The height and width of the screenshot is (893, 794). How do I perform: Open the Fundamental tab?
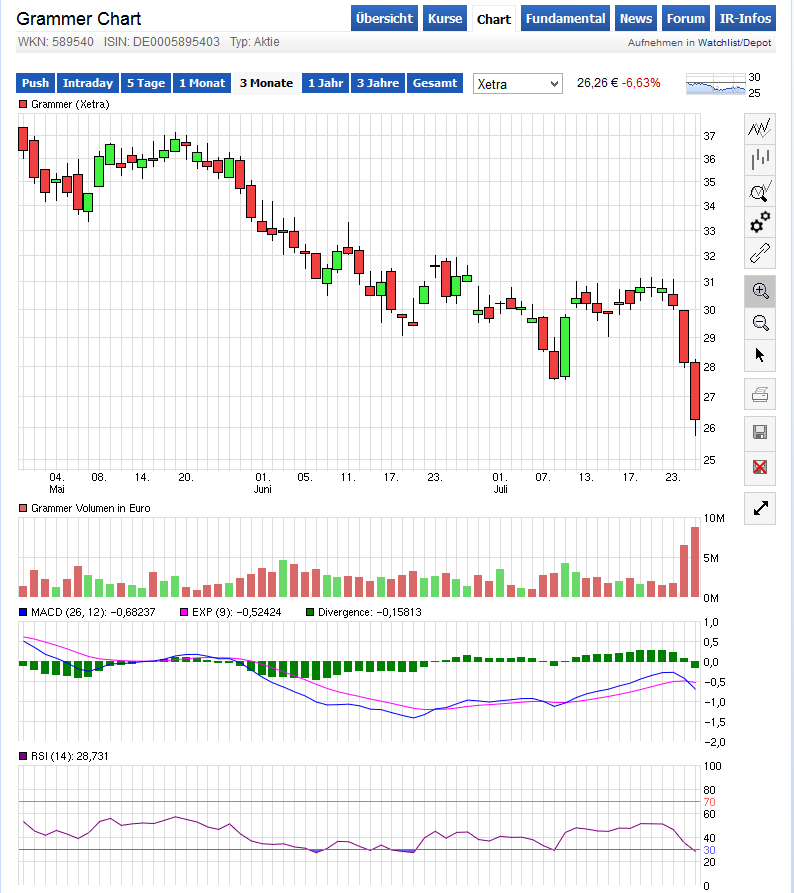[x=565, y=18]
